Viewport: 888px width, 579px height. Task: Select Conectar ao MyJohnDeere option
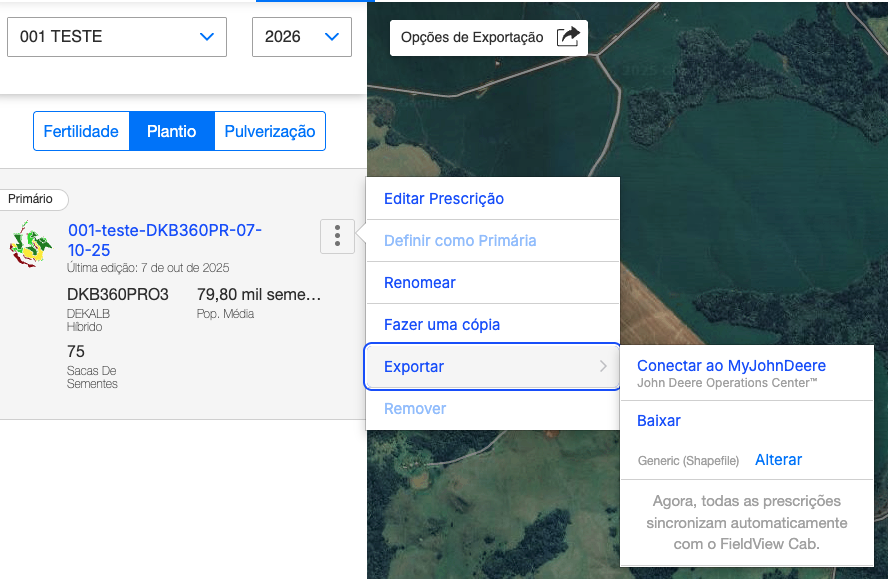tap(731, 366)
